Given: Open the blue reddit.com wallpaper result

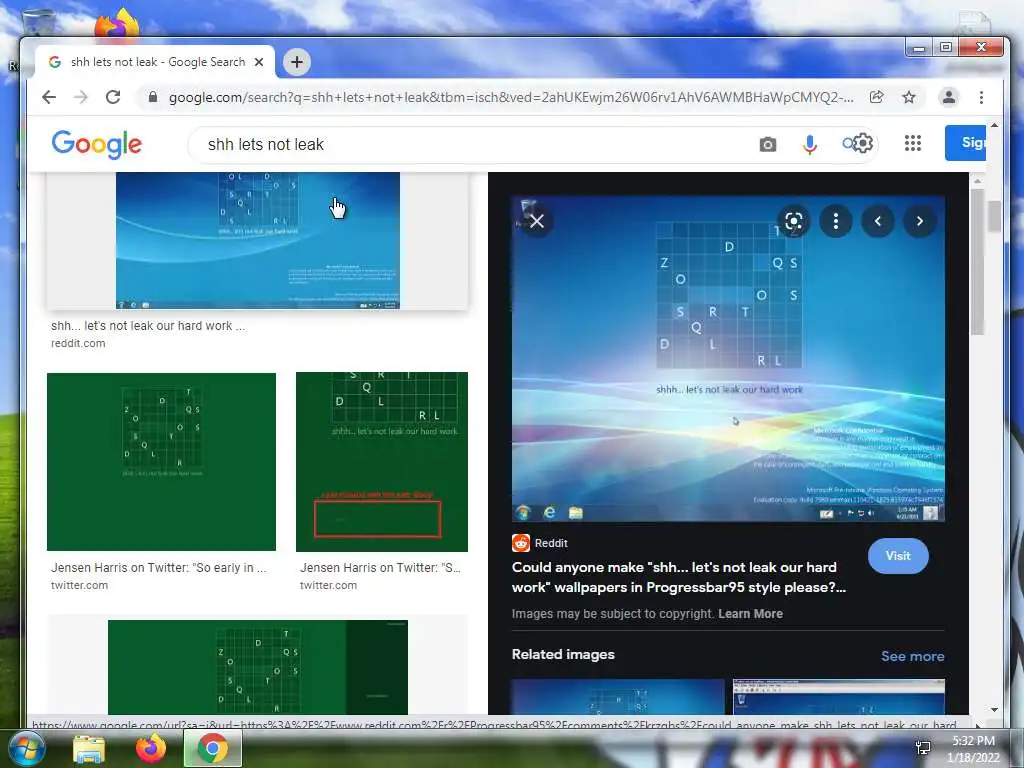Looking at the screenshot, I should click(x=257, y=240).
